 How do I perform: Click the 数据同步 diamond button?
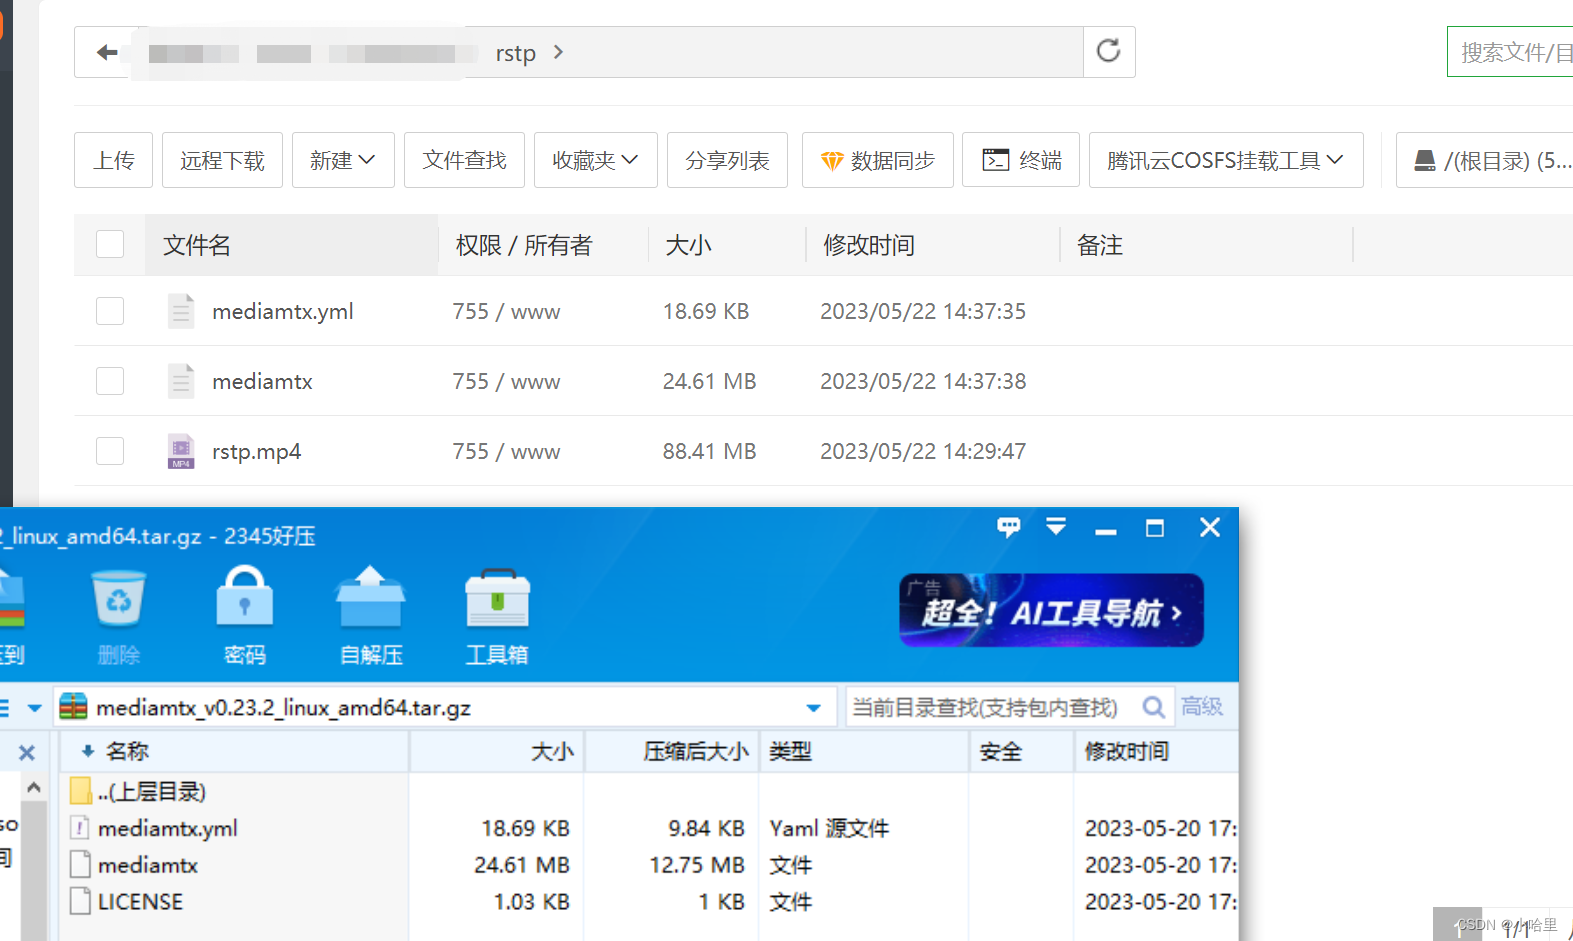coord(877,160)
